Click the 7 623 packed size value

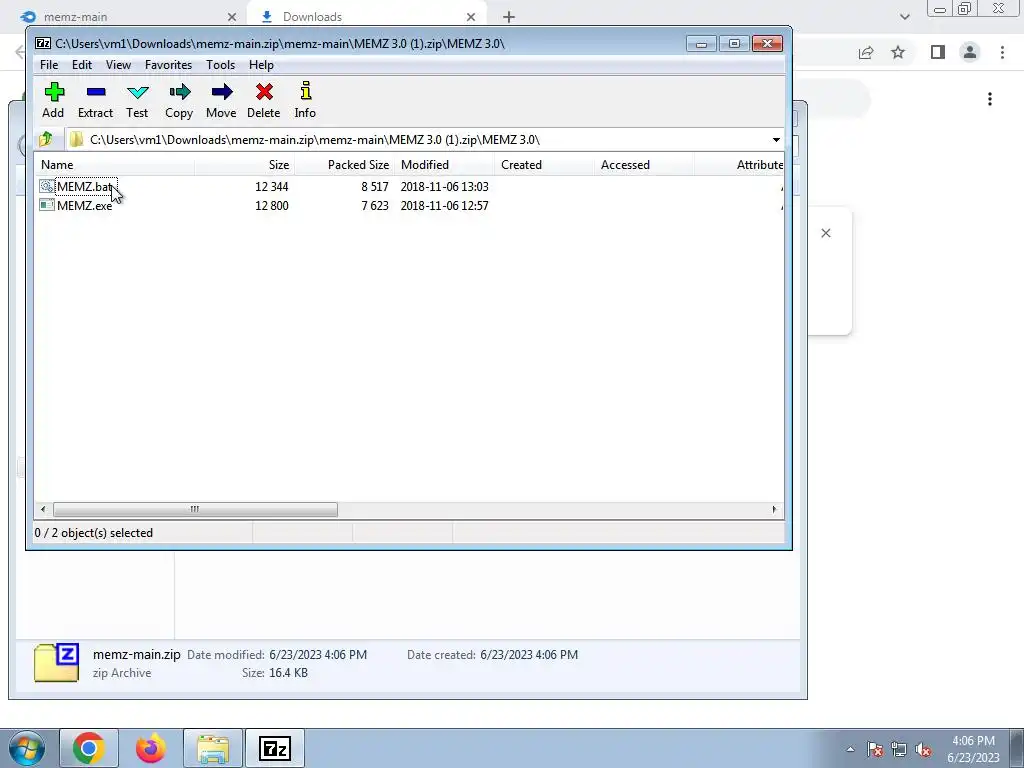click(x=375, y=206)
